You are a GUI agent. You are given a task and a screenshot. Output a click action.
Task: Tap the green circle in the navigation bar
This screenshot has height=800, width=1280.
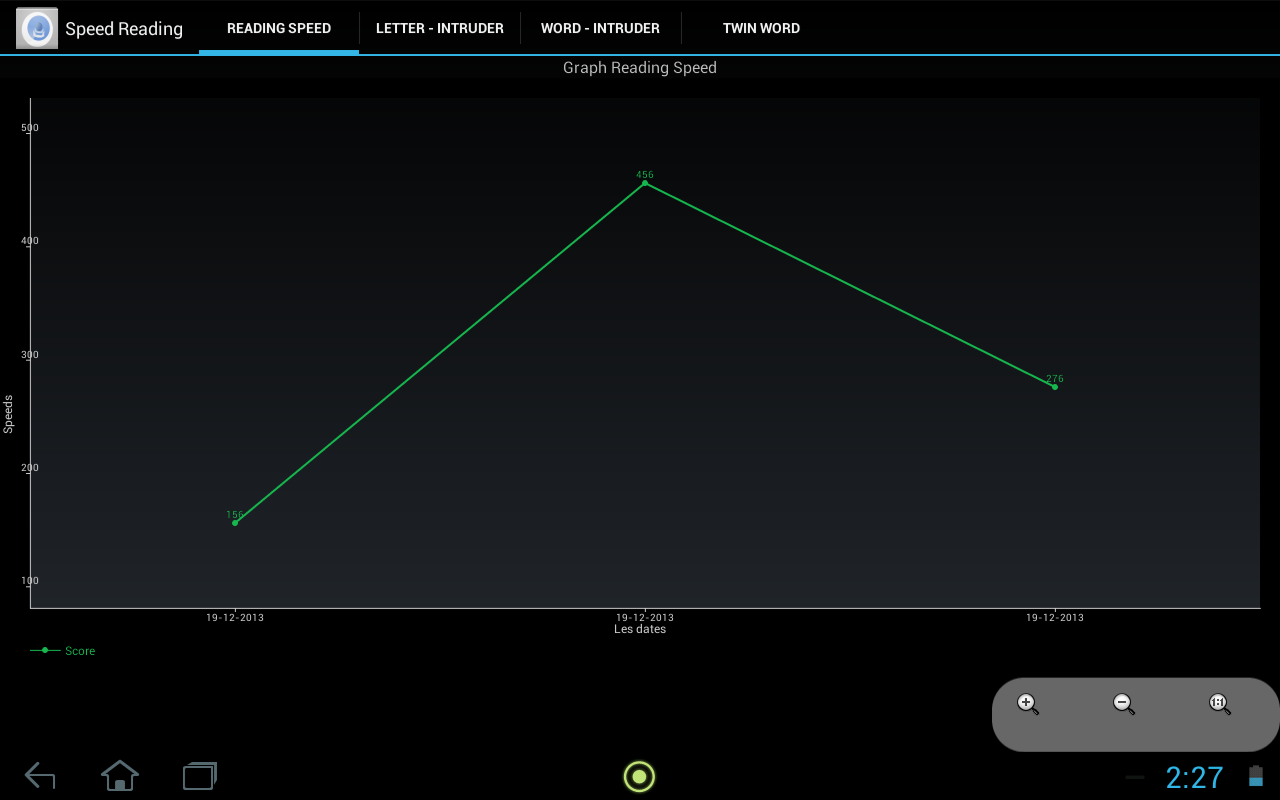coord(639,776)
